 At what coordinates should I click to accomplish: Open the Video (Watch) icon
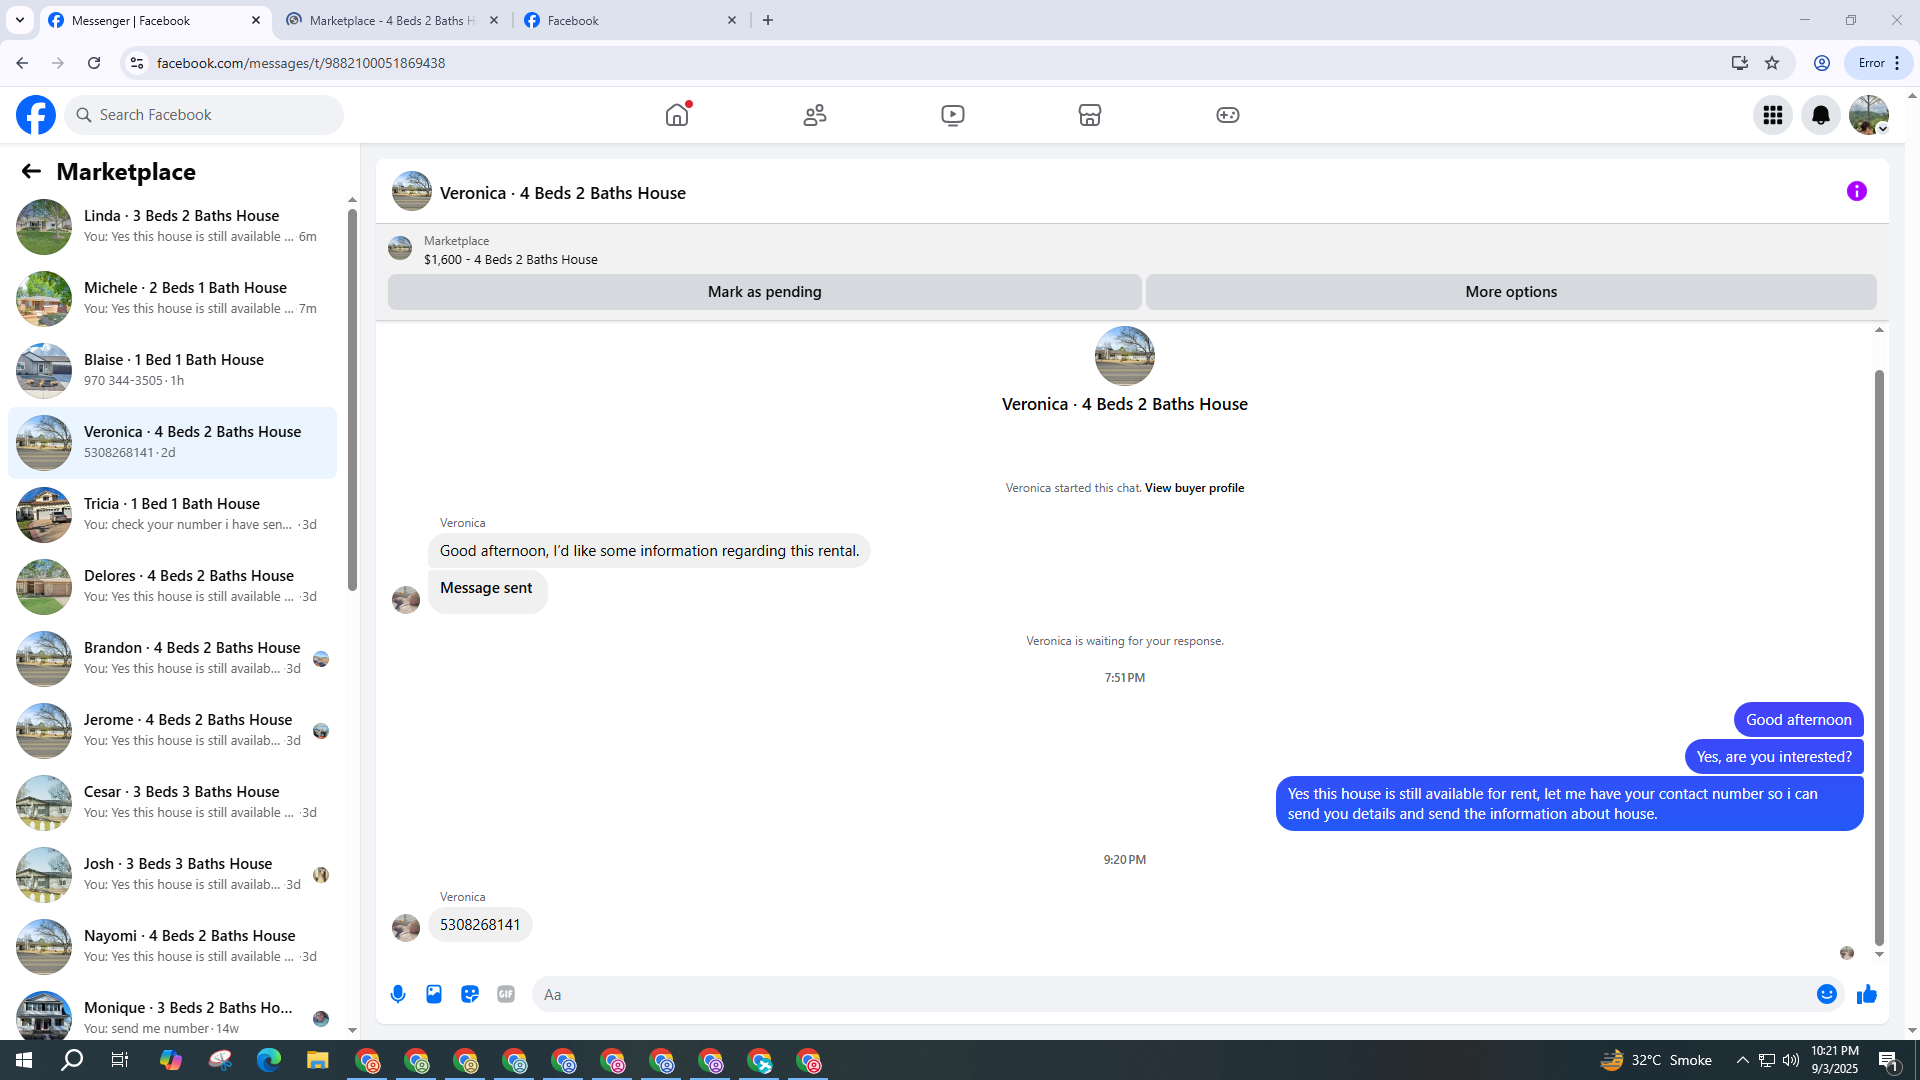pos(953,115)
